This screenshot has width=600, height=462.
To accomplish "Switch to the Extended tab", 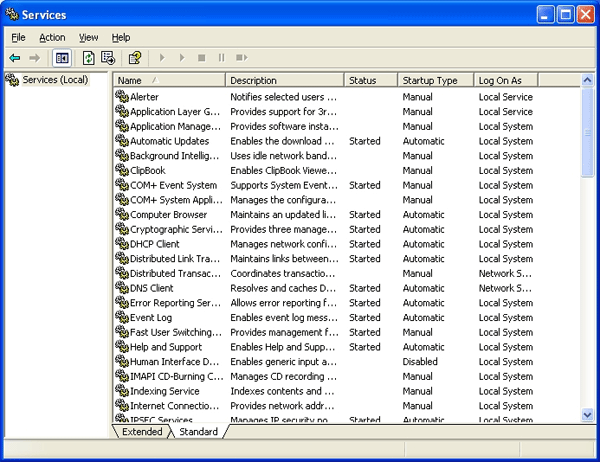I will click(x=142, y=432).
